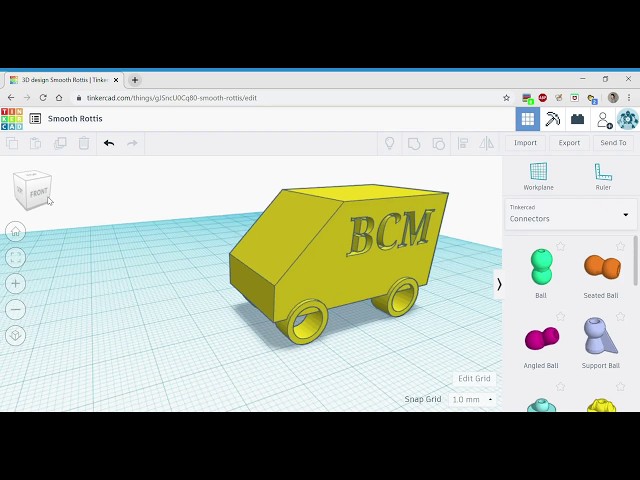Favorite the Angled Ball shape star
Image resolution: width=640 pixels, height=480 pixels.
click(560, 316)
